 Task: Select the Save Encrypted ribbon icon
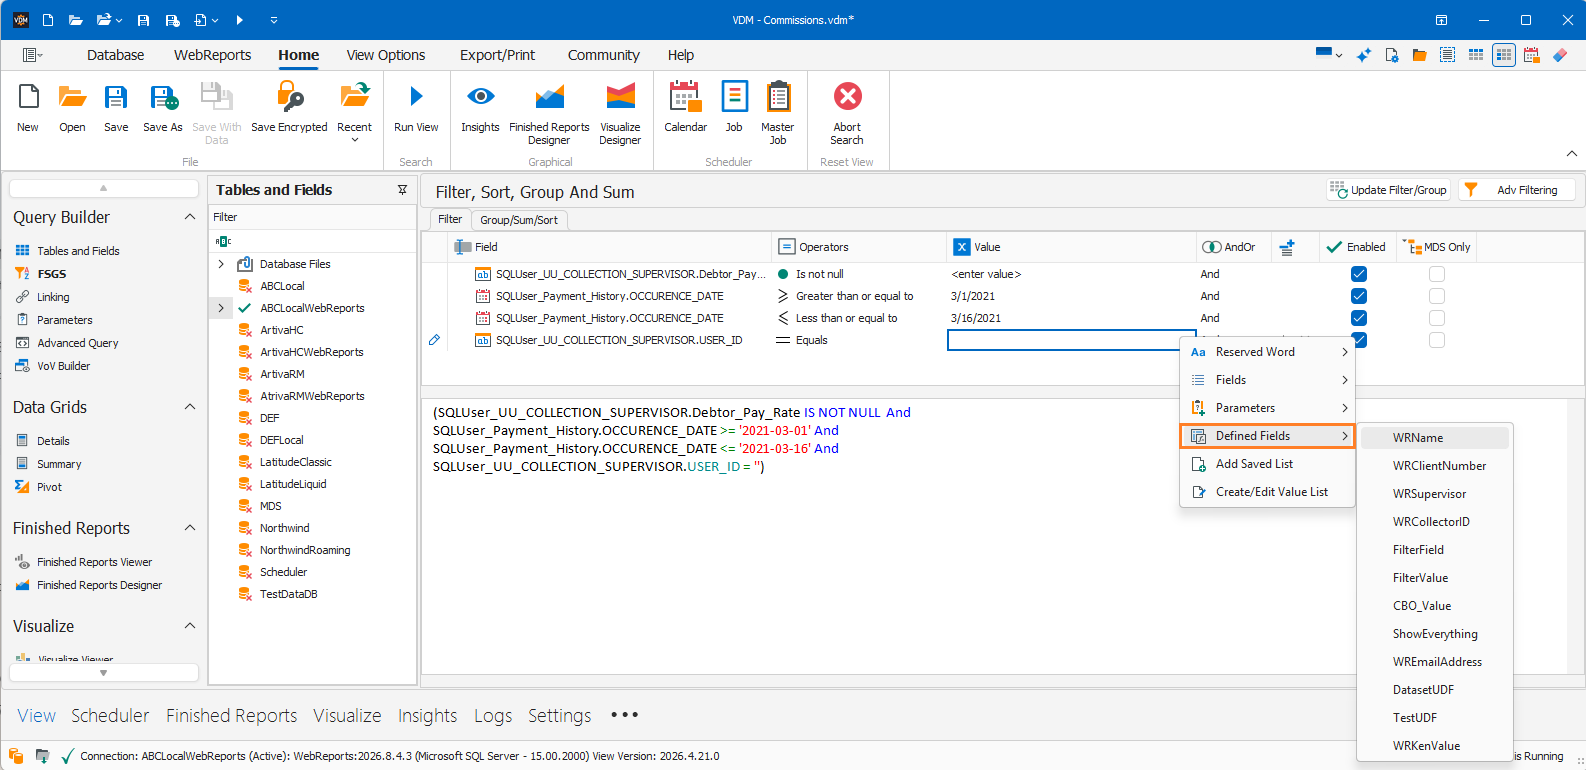coord(289,97)
